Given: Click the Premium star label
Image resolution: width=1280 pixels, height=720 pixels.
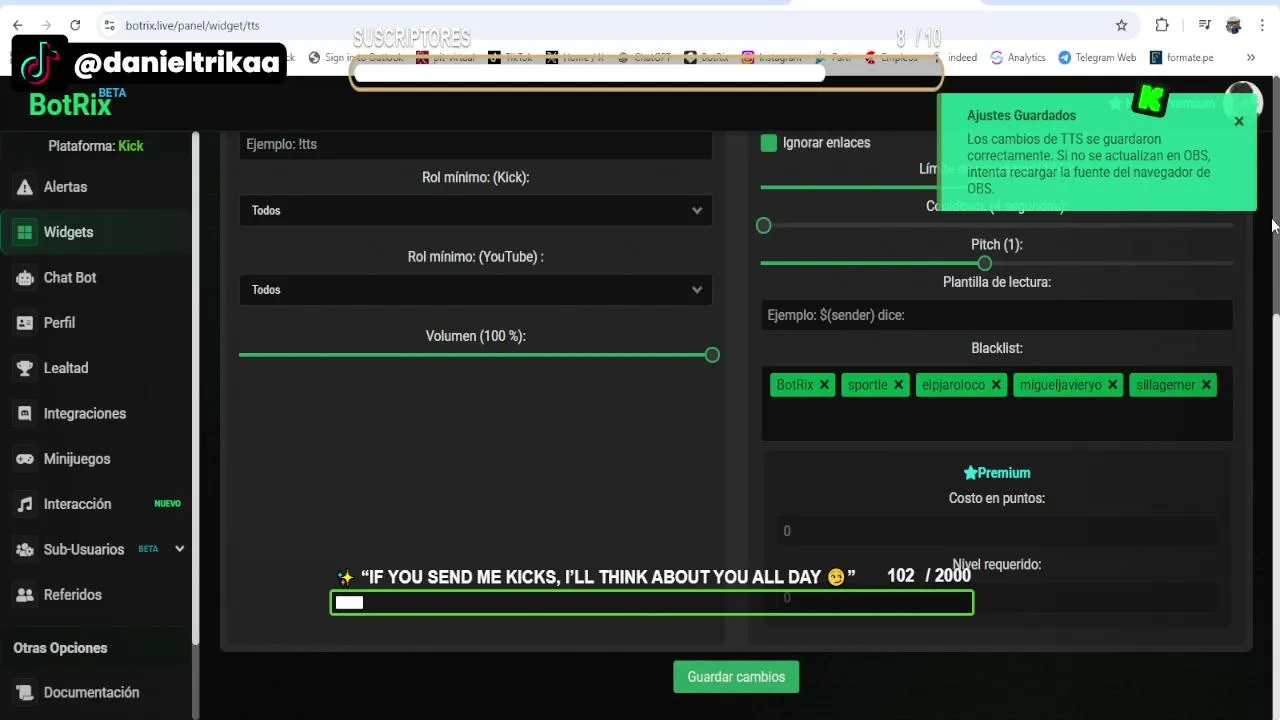Looking at the screenshot, I should point(997,473).
